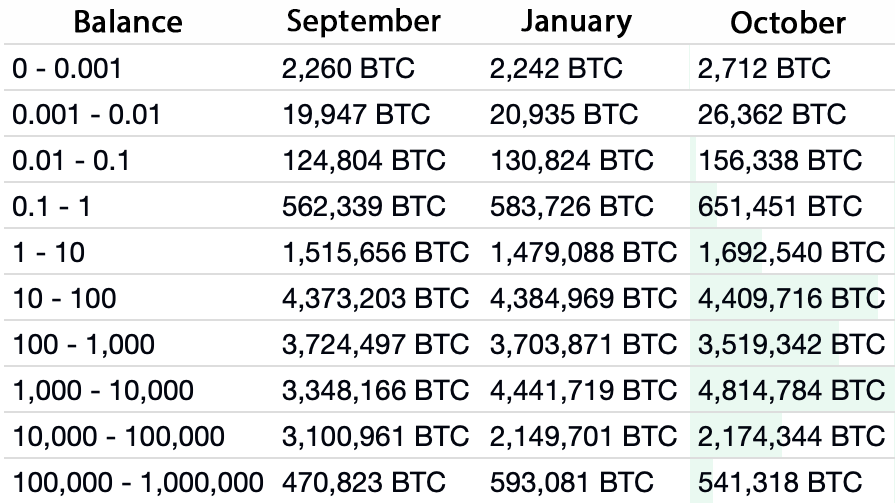Click the 100,000 - 1,000,000 balance range
This screenshot has width=895, height=504.
[138, 481]
